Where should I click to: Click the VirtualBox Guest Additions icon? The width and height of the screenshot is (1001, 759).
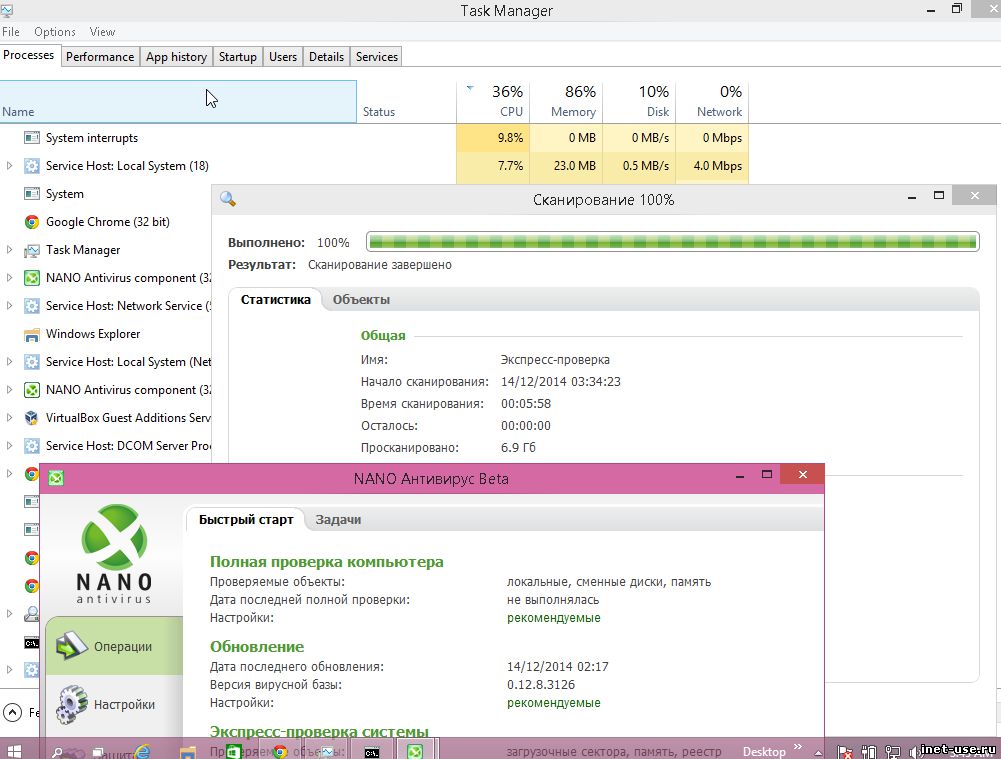pos(31,418)
